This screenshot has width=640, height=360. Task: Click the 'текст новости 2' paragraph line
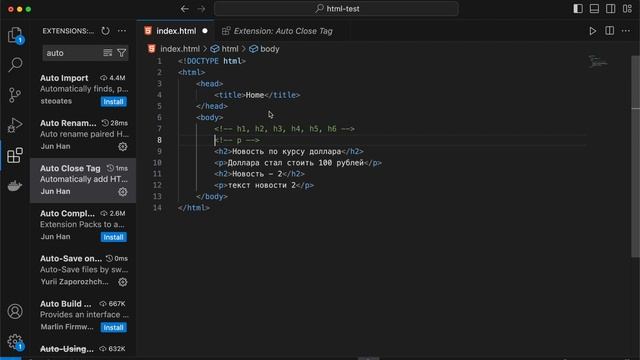[x=264, y=185]
